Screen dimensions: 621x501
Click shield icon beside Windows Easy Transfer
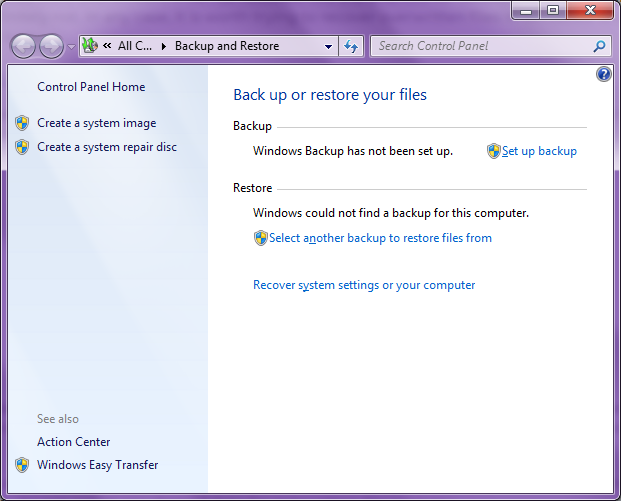22,465
